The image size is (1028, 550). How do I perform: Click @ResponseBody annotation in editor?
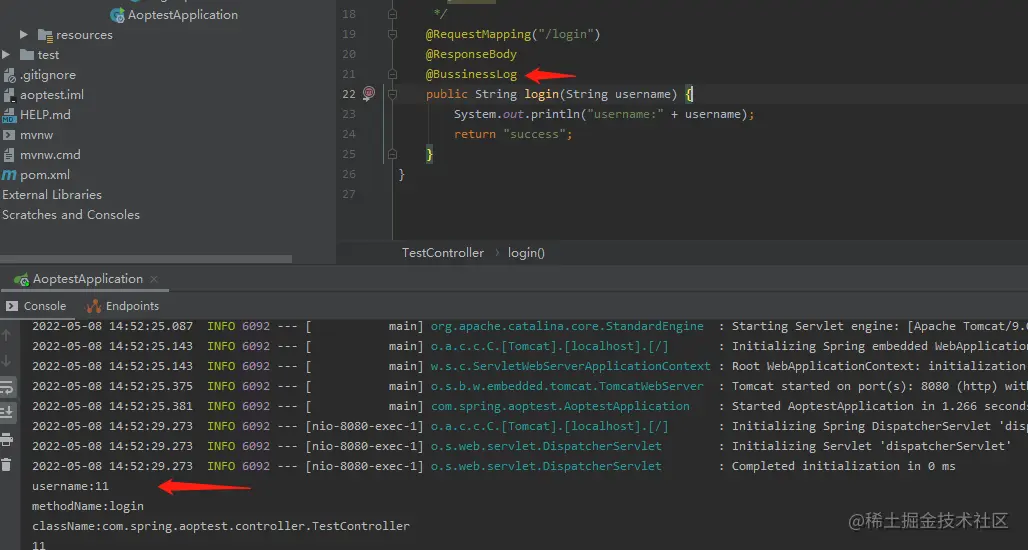click(471, 54)
